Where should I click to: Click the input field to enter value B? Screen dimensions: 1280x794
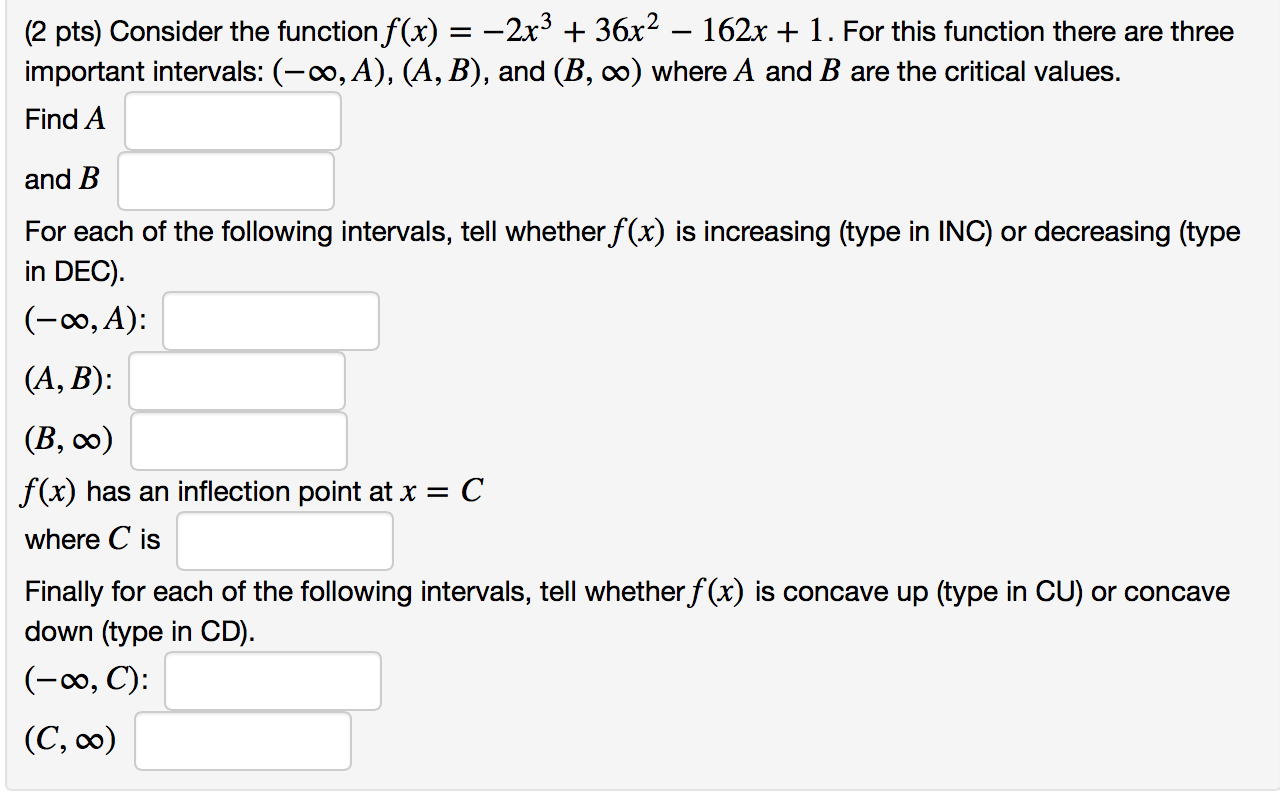click(226, 180)
